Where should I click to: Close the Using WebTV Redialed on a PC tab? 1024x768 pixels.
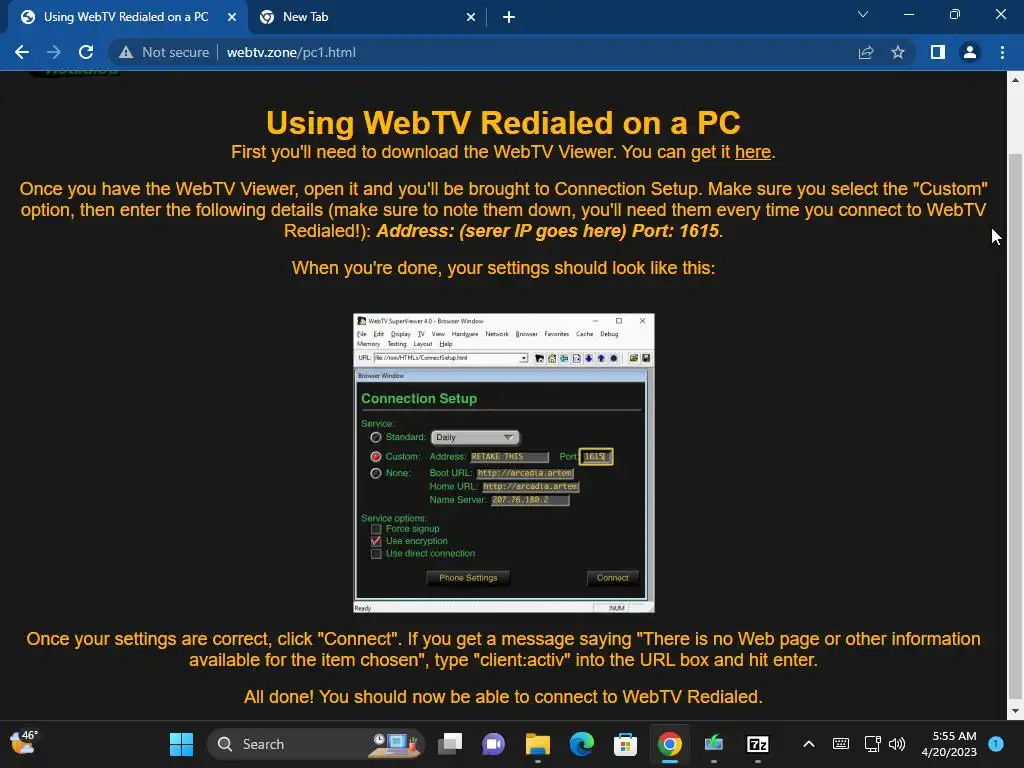[x=232, y=17]
